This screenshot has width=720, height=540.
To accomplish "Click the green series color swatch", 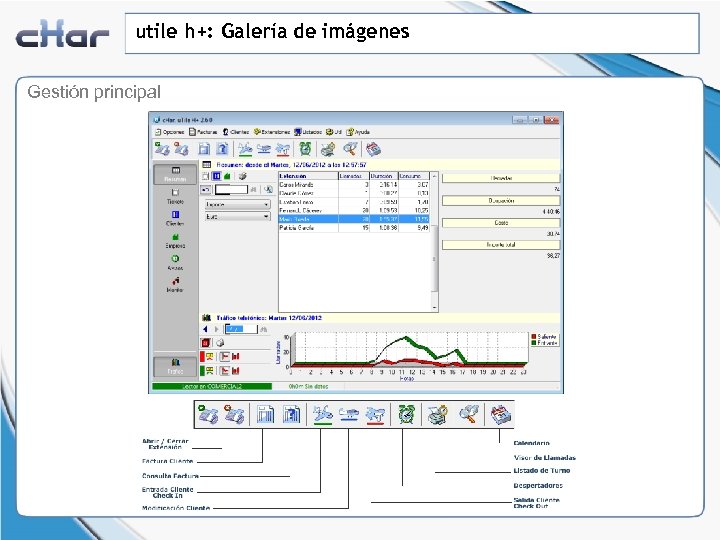I will 202,371.
